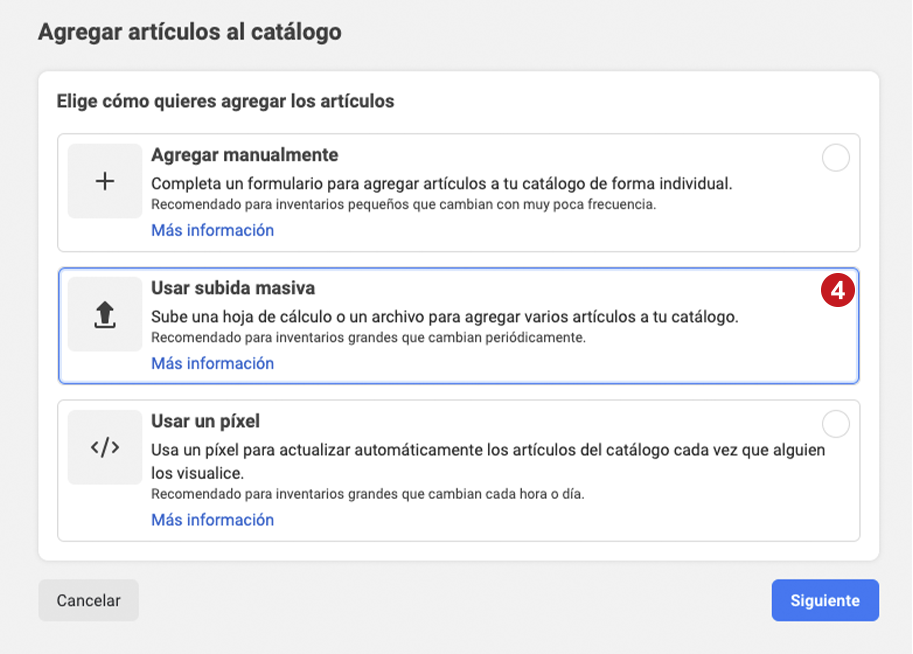Click the Agregar manualmente title

[x=245, y=155]
